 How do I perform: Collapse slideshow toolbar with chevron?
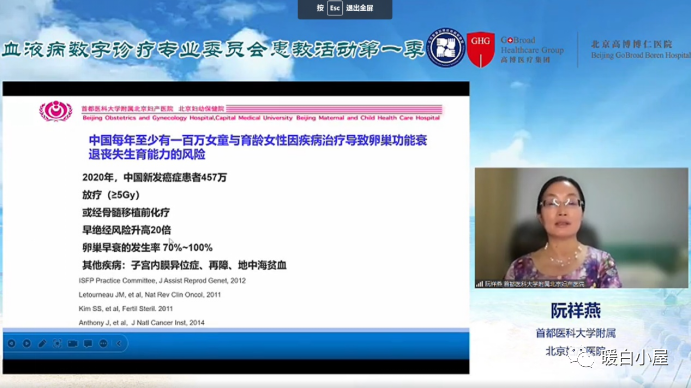pos(119,343)
